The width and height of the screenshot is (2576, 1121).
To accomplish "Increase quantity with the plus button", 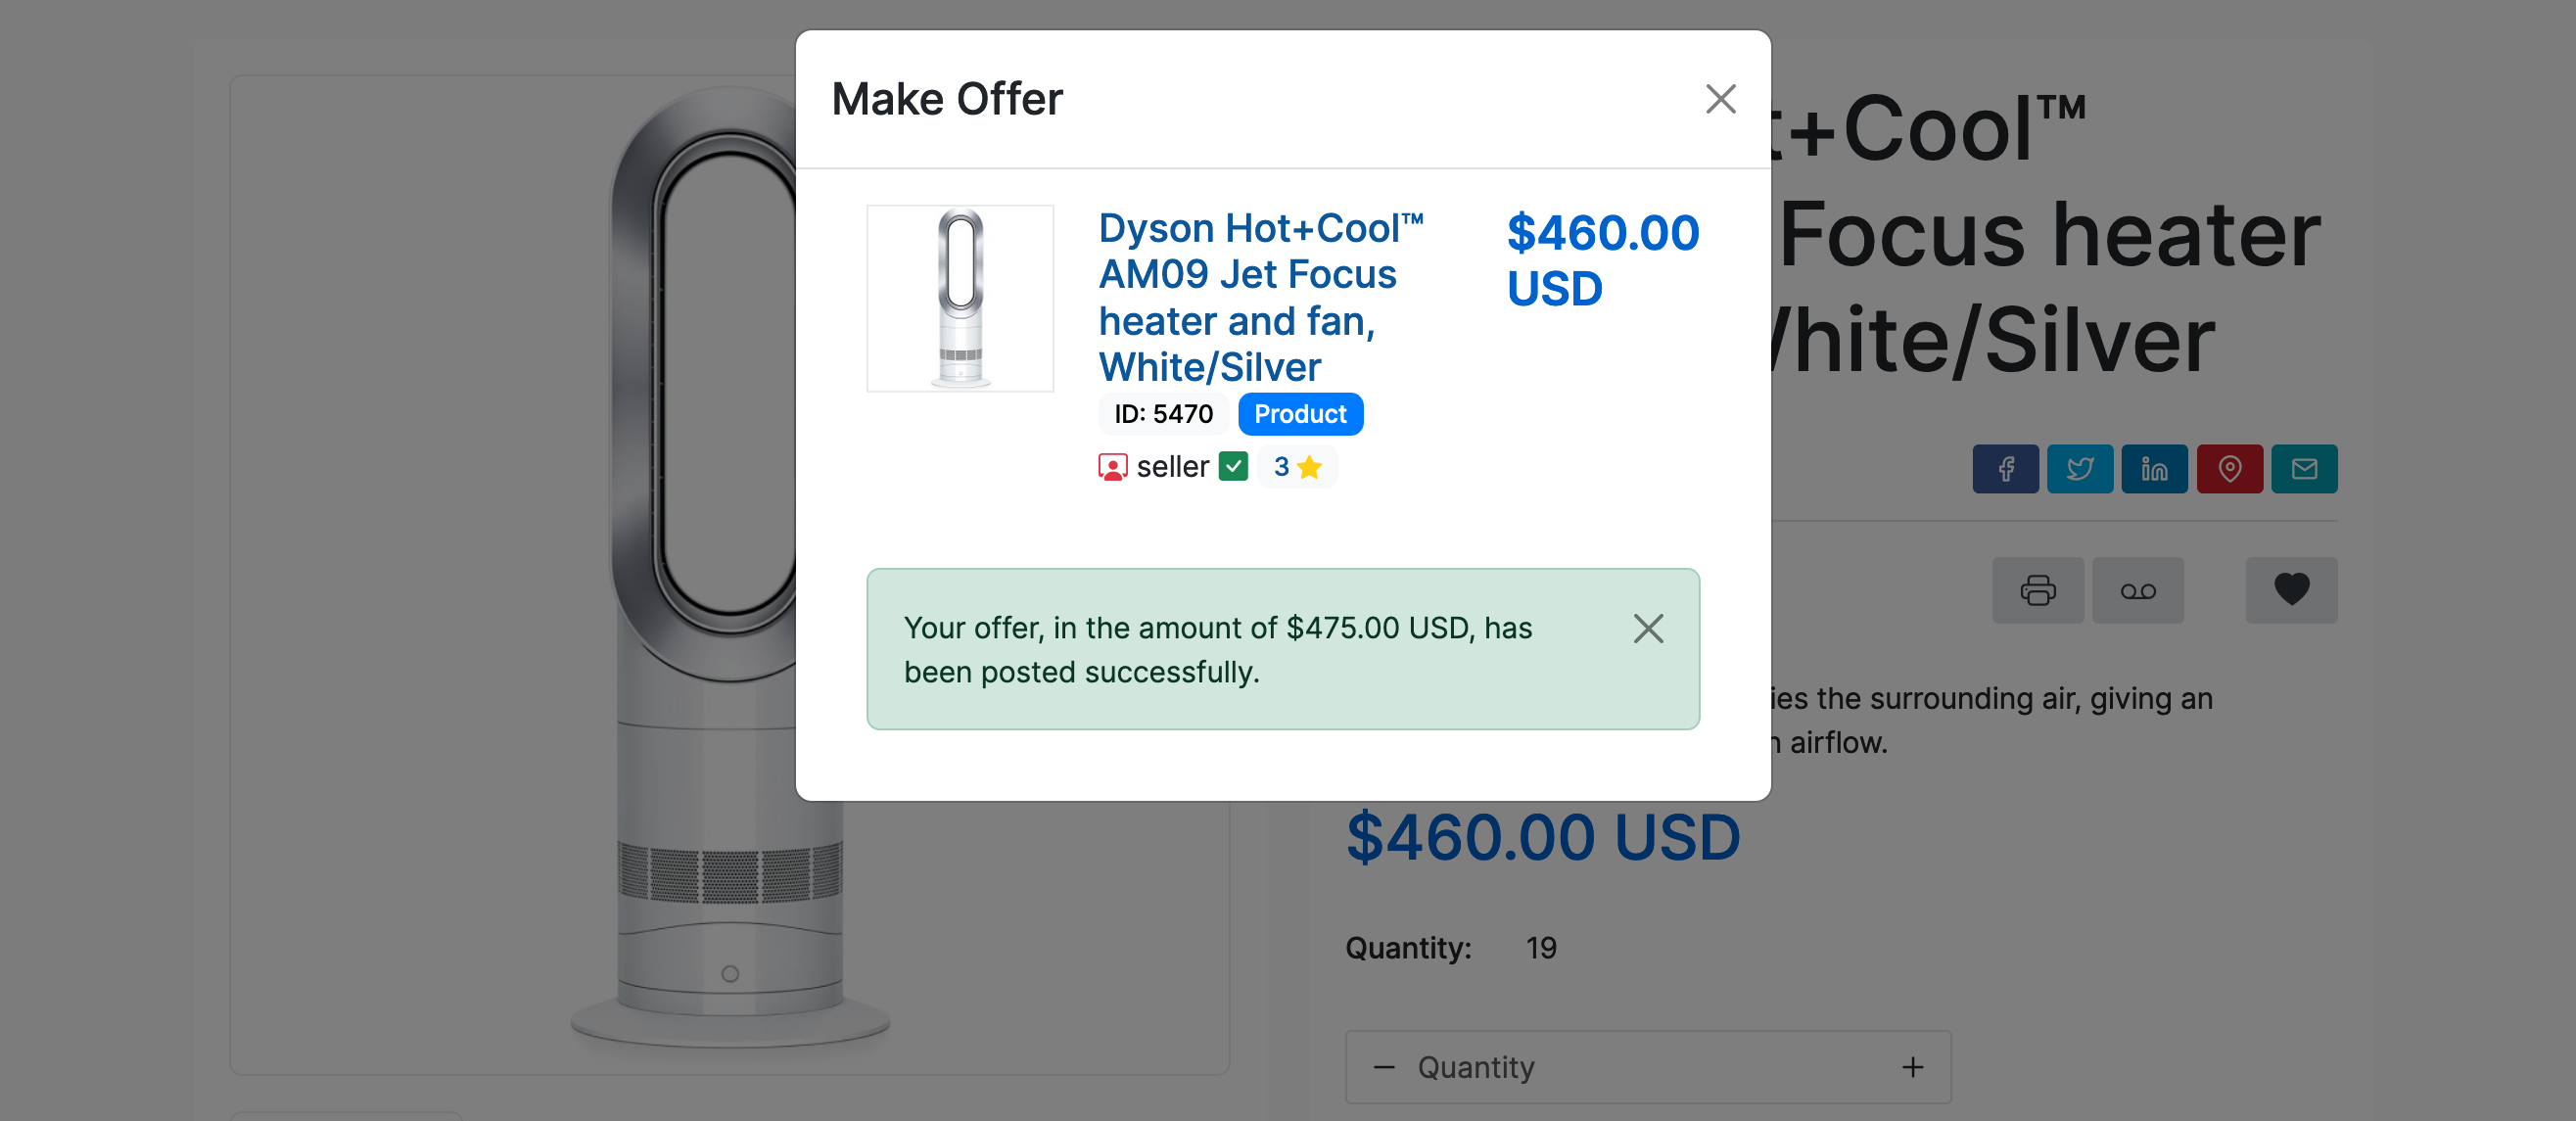I will point(1912,1067).
